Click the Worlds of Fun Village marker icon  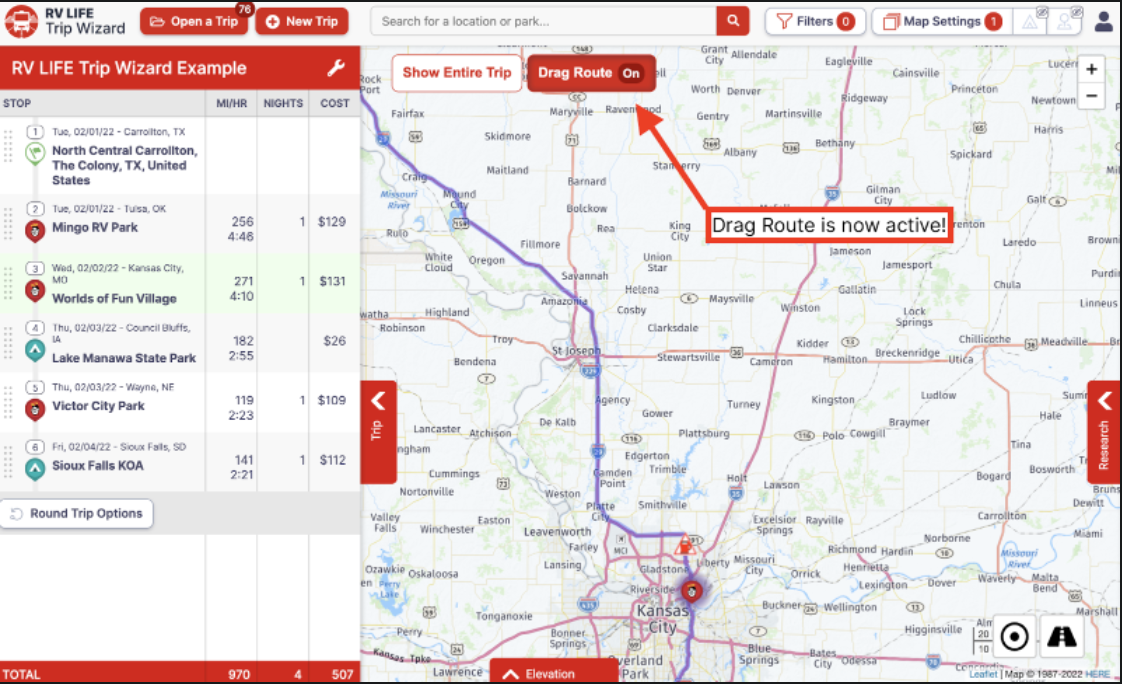click(35, 291)
